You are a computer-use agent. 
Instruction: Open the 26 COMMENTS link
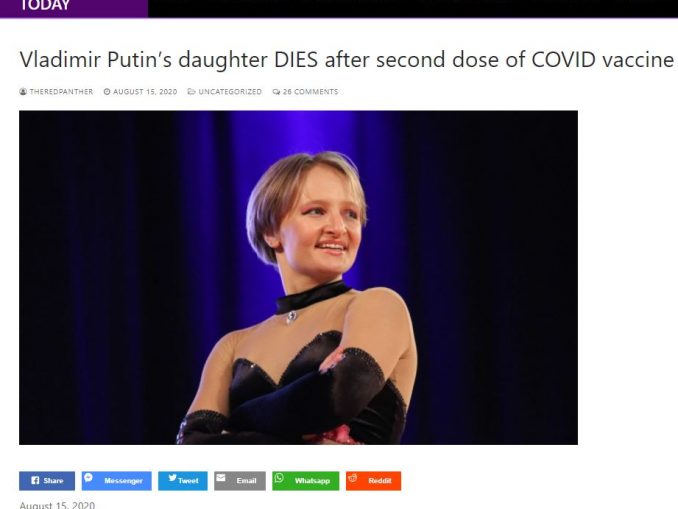coord(310,92)
